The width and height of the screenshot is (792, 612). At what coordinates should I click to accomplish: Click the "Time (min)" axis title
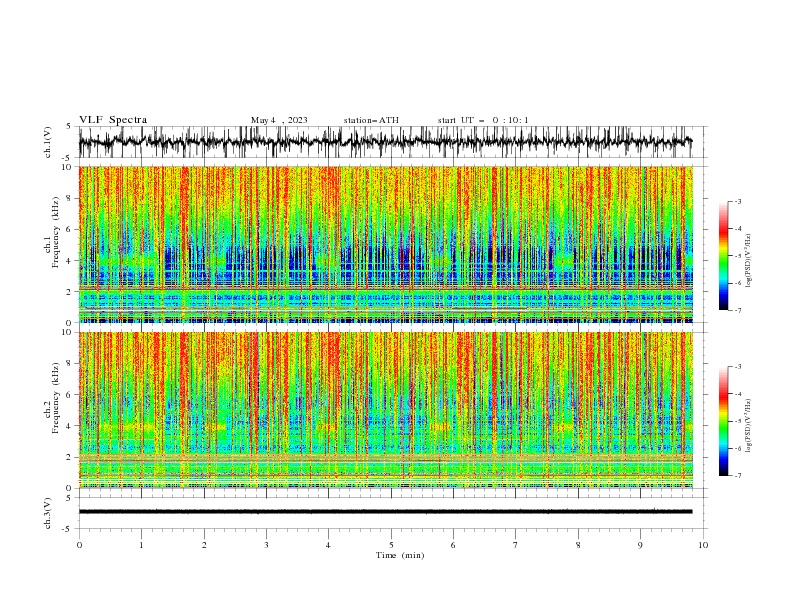tap(400, 555)
